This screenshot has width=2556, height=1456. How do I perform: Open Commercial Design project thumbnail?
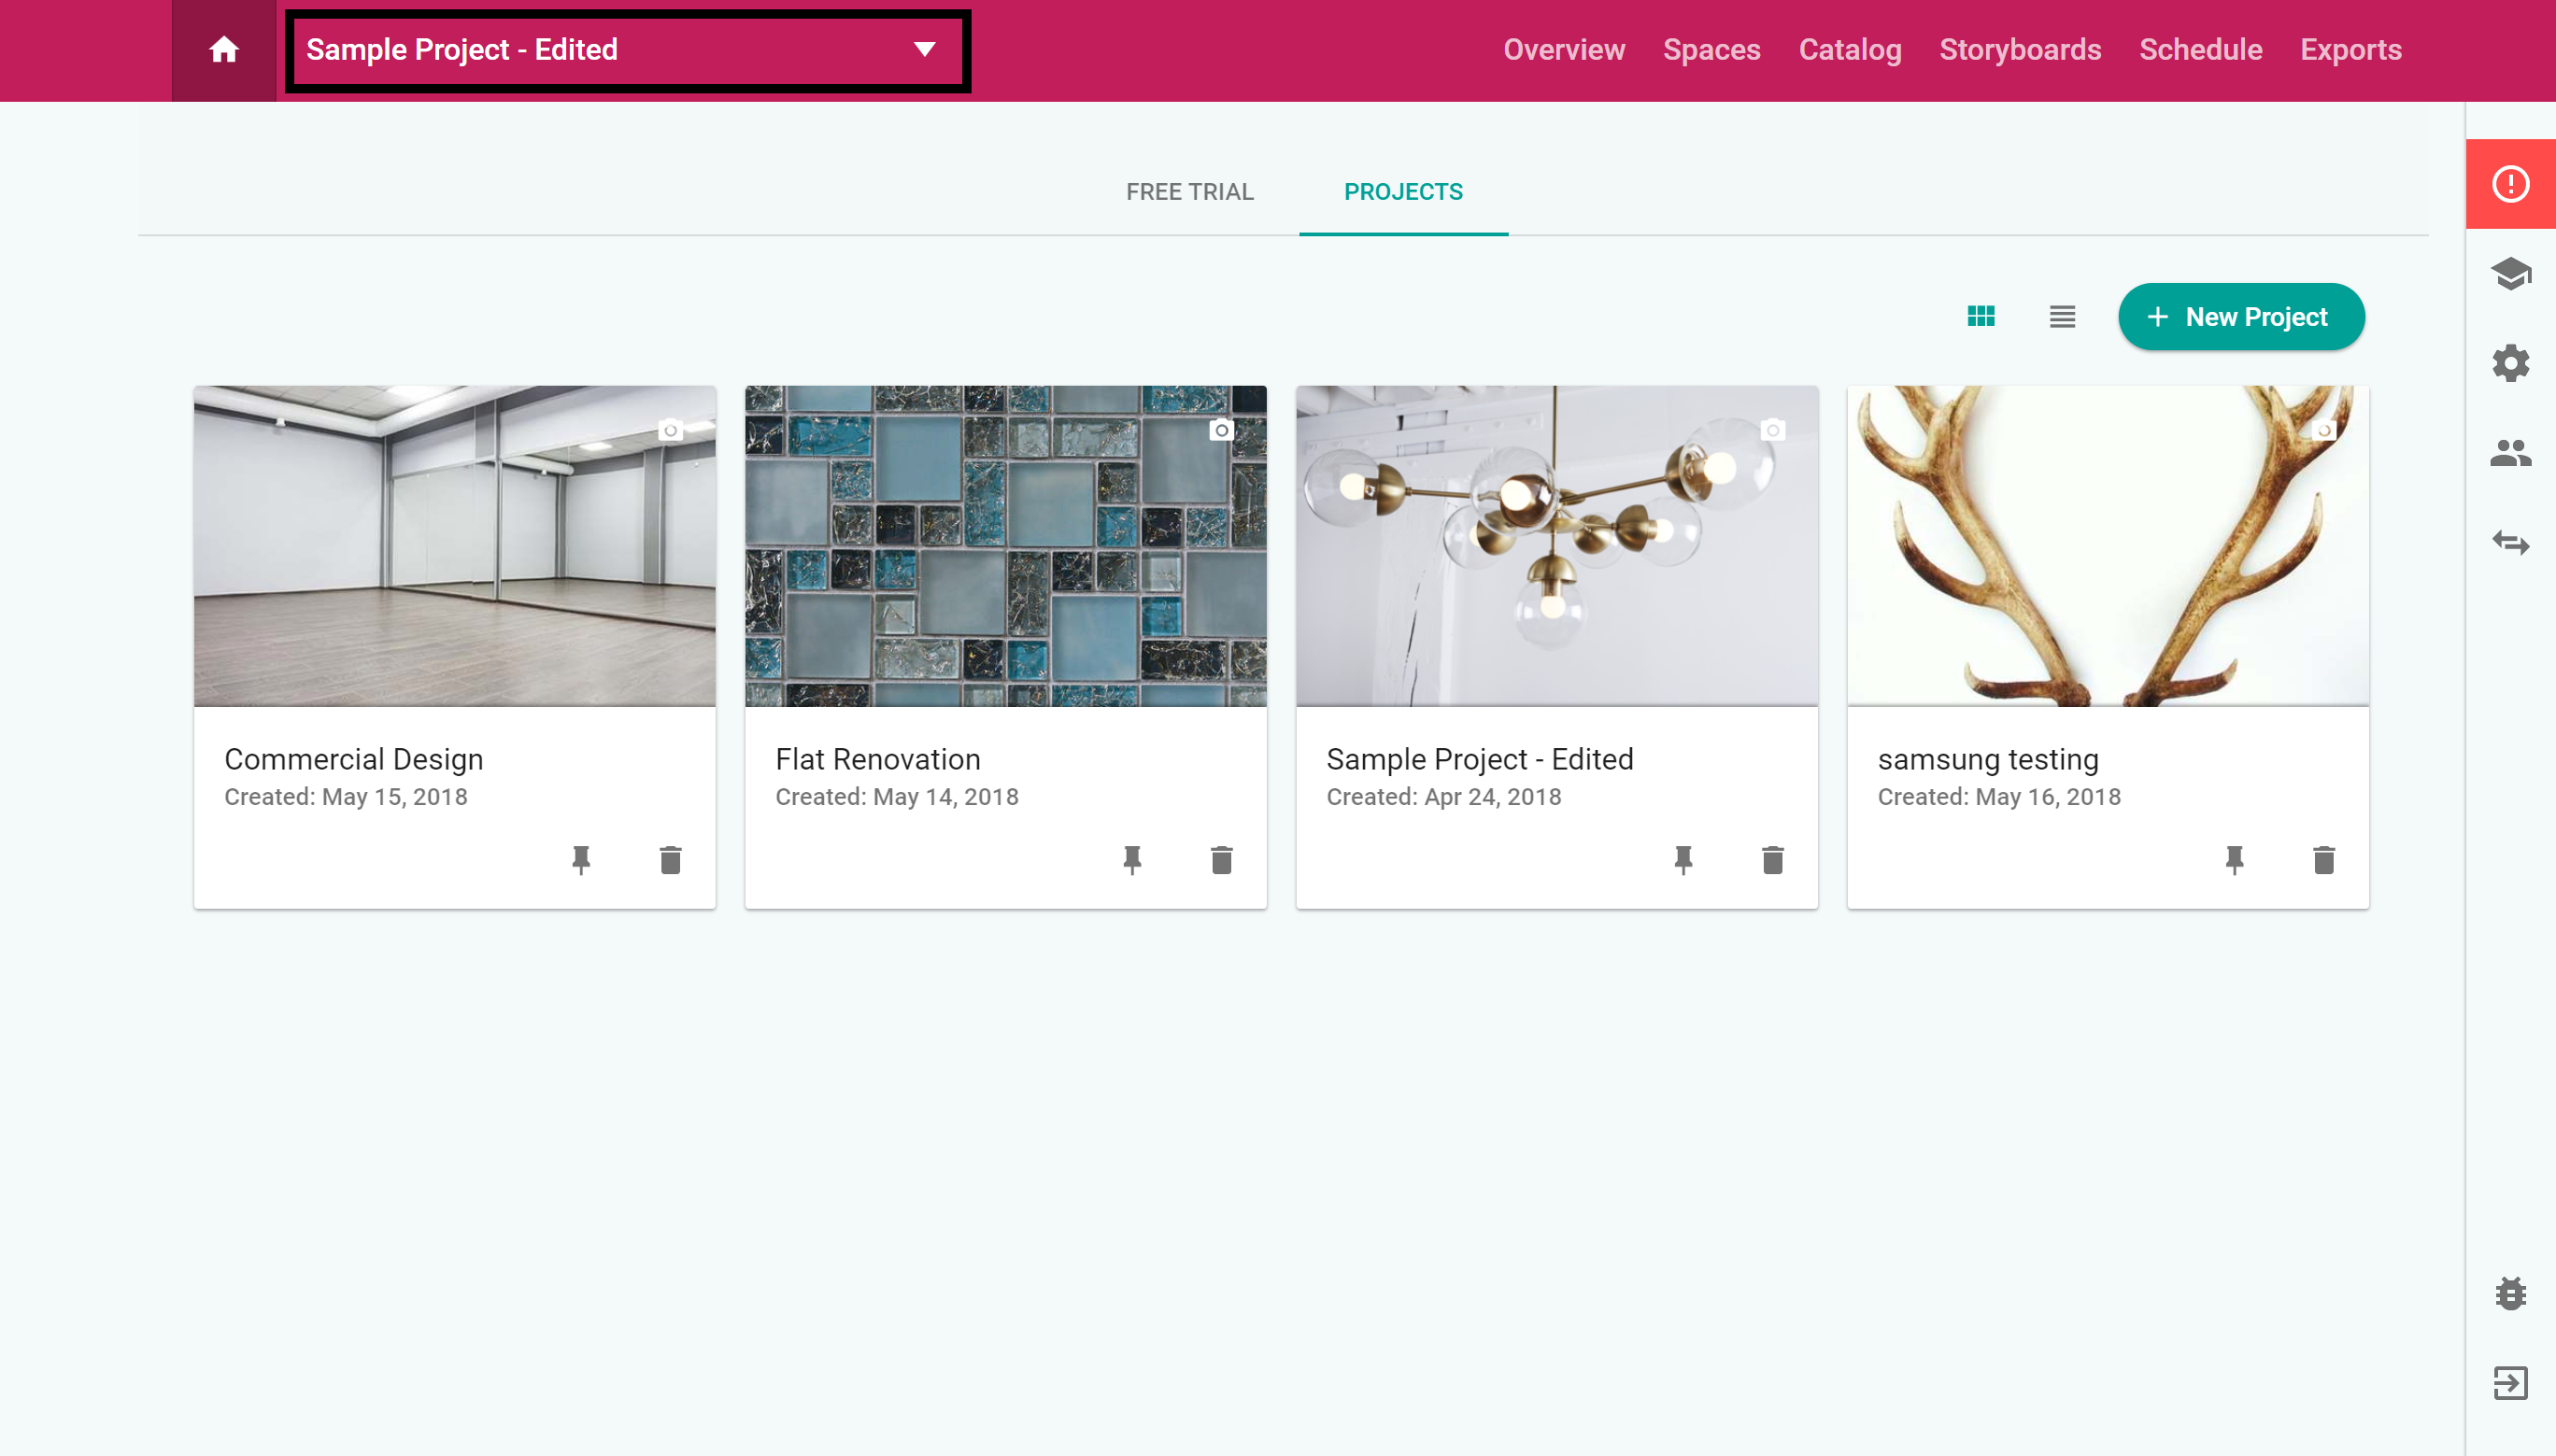pyautogui.click(x=455, y=546)
